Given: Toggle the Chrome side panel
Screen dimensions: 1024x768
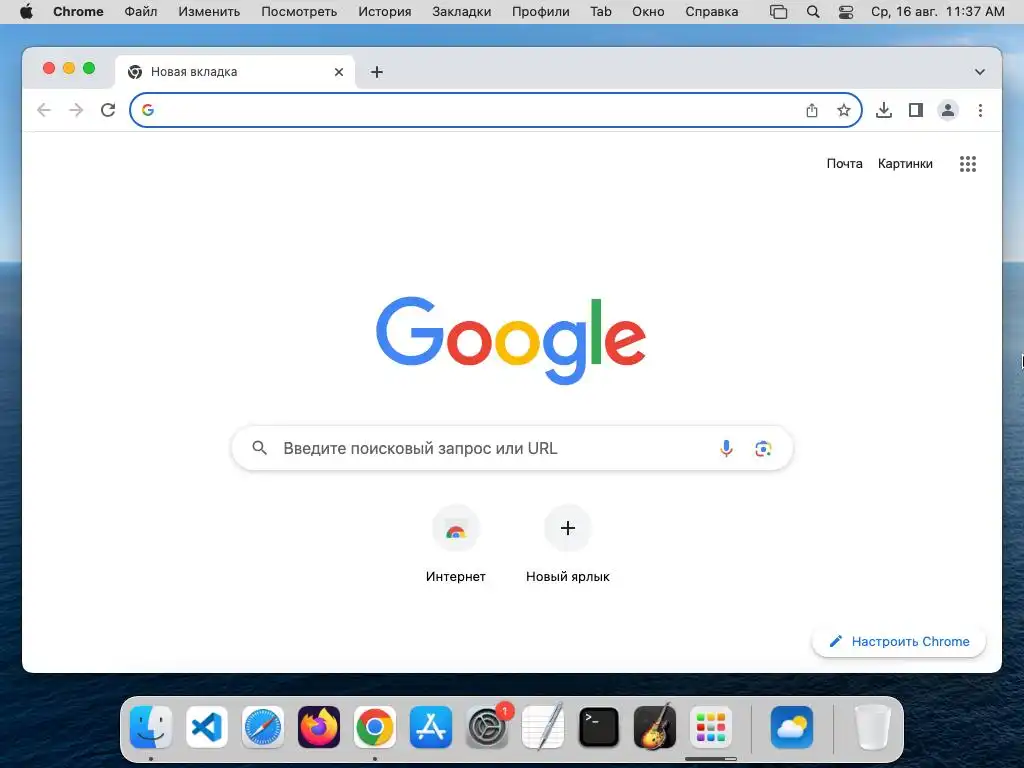Looking at the screenshot, I should click(x=916, y=110).
